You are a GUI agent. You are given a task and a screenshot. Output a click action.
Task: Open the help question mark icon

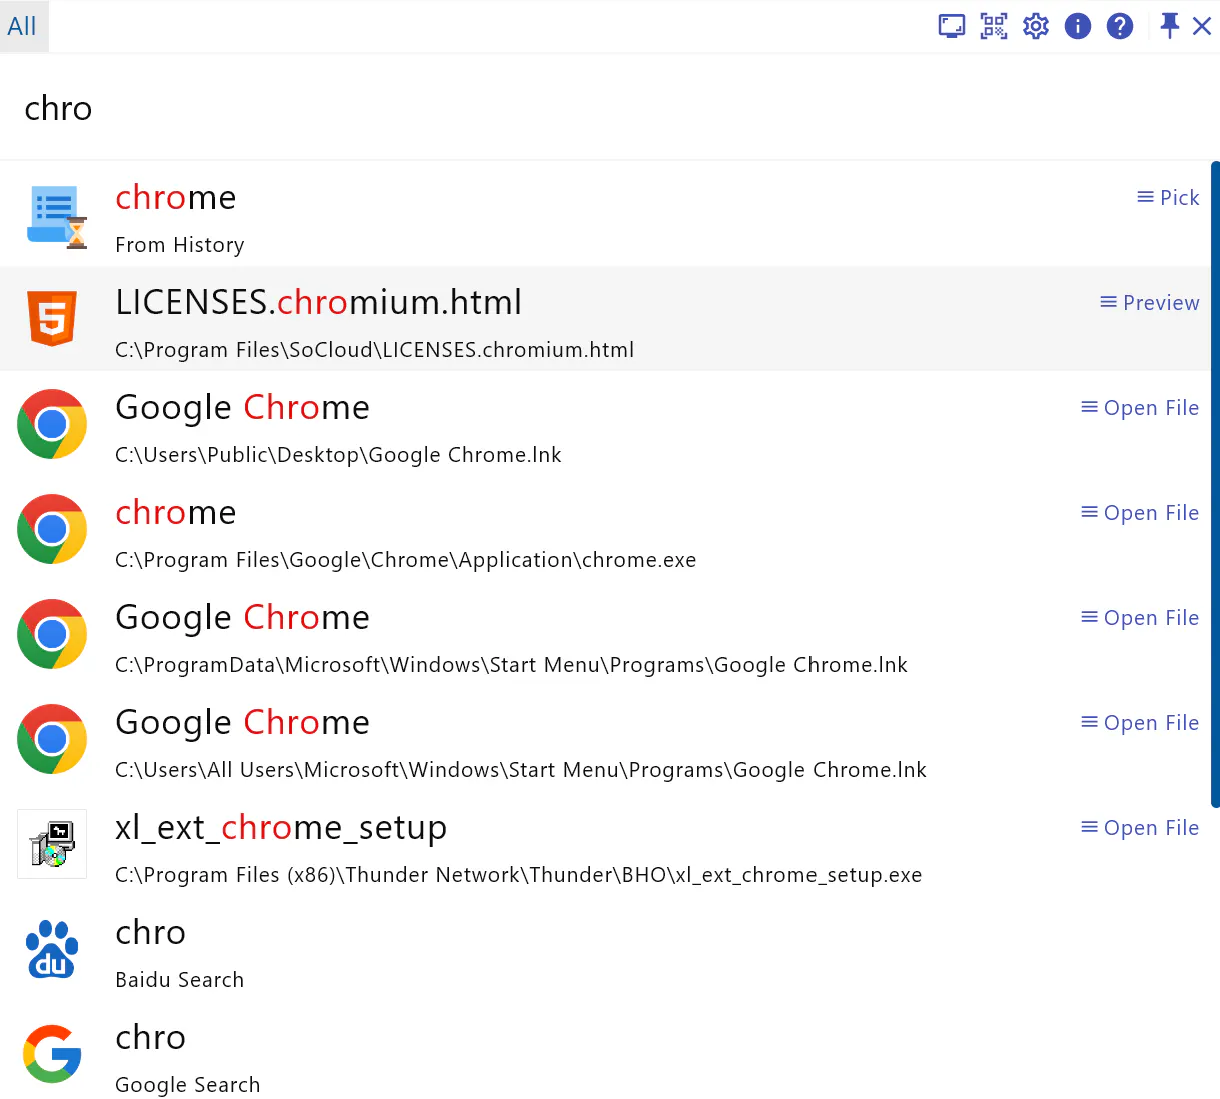click(x=1120, y=26)
